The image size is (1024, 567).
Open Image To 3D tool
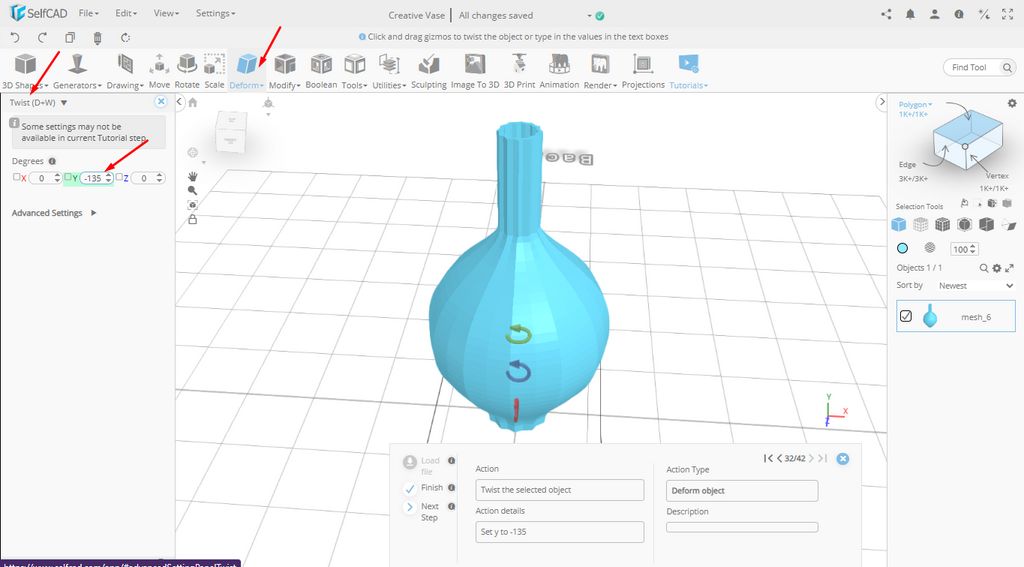pyautogui.click(x=475, y=71)
